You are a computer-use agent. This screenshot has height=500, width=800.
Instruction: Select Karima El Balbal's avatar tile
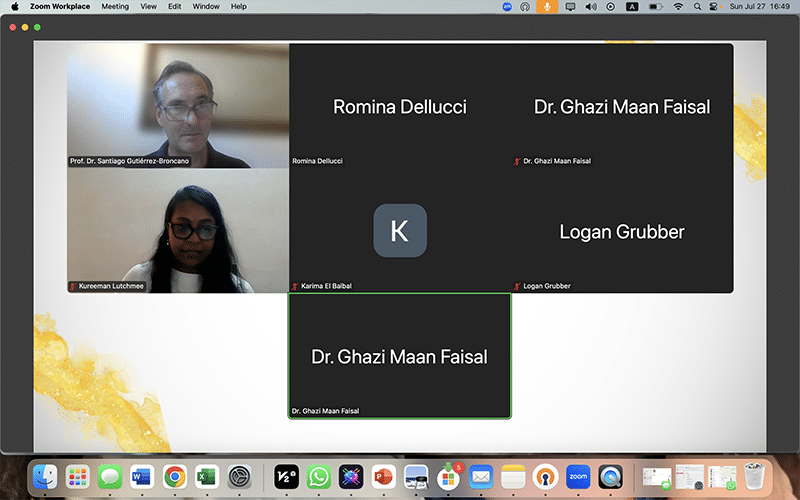click(x=399, y=231)
